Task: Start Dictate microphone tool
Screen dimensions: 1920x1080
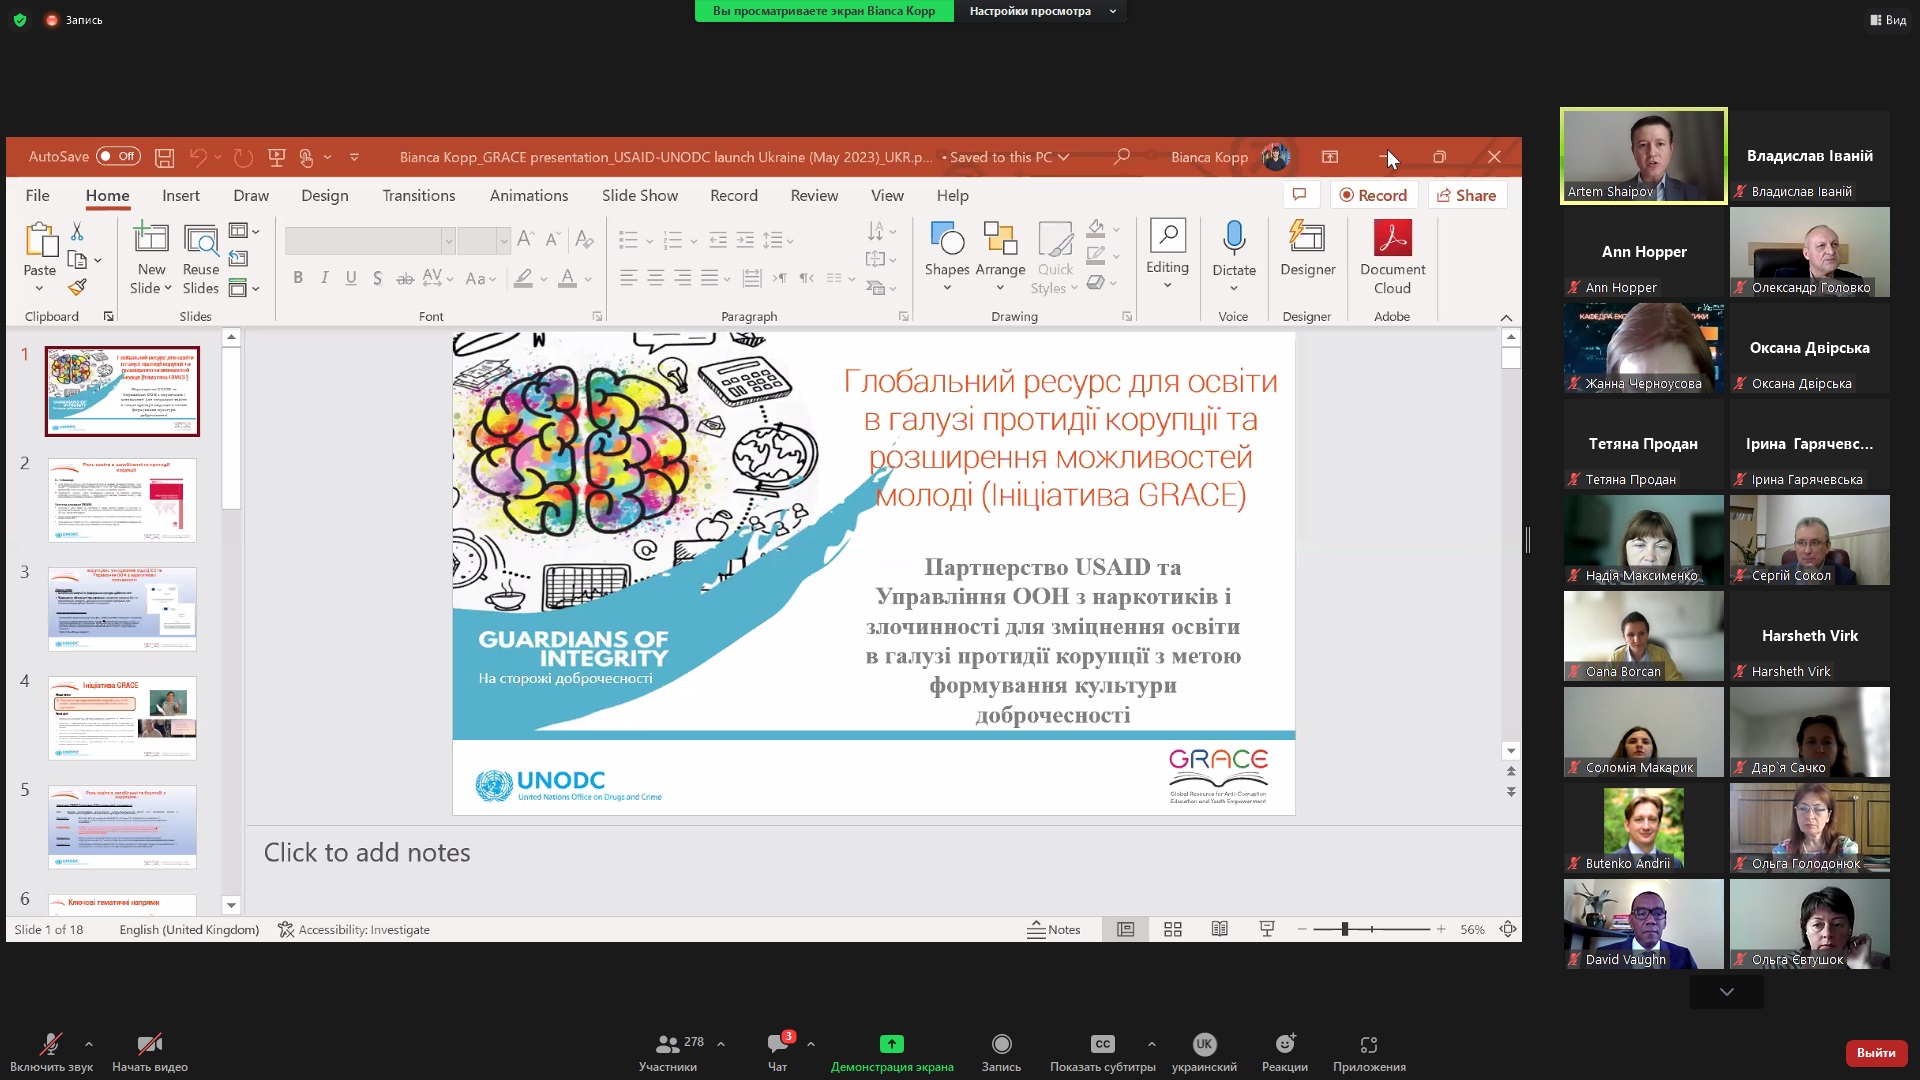Action: coord(1234,256)
